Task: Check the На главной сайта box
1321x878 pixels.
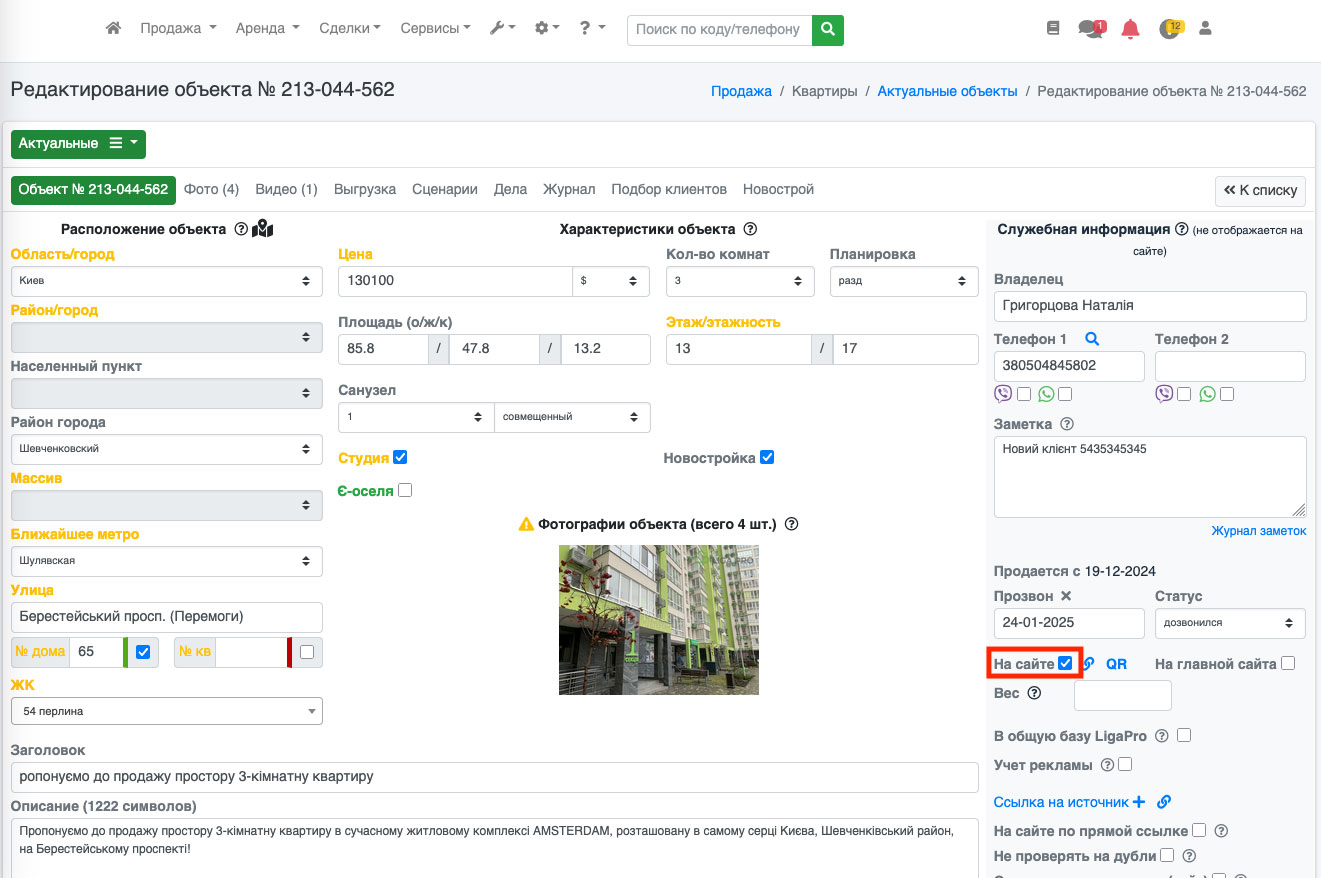Action: click(x=1288, y=663)
